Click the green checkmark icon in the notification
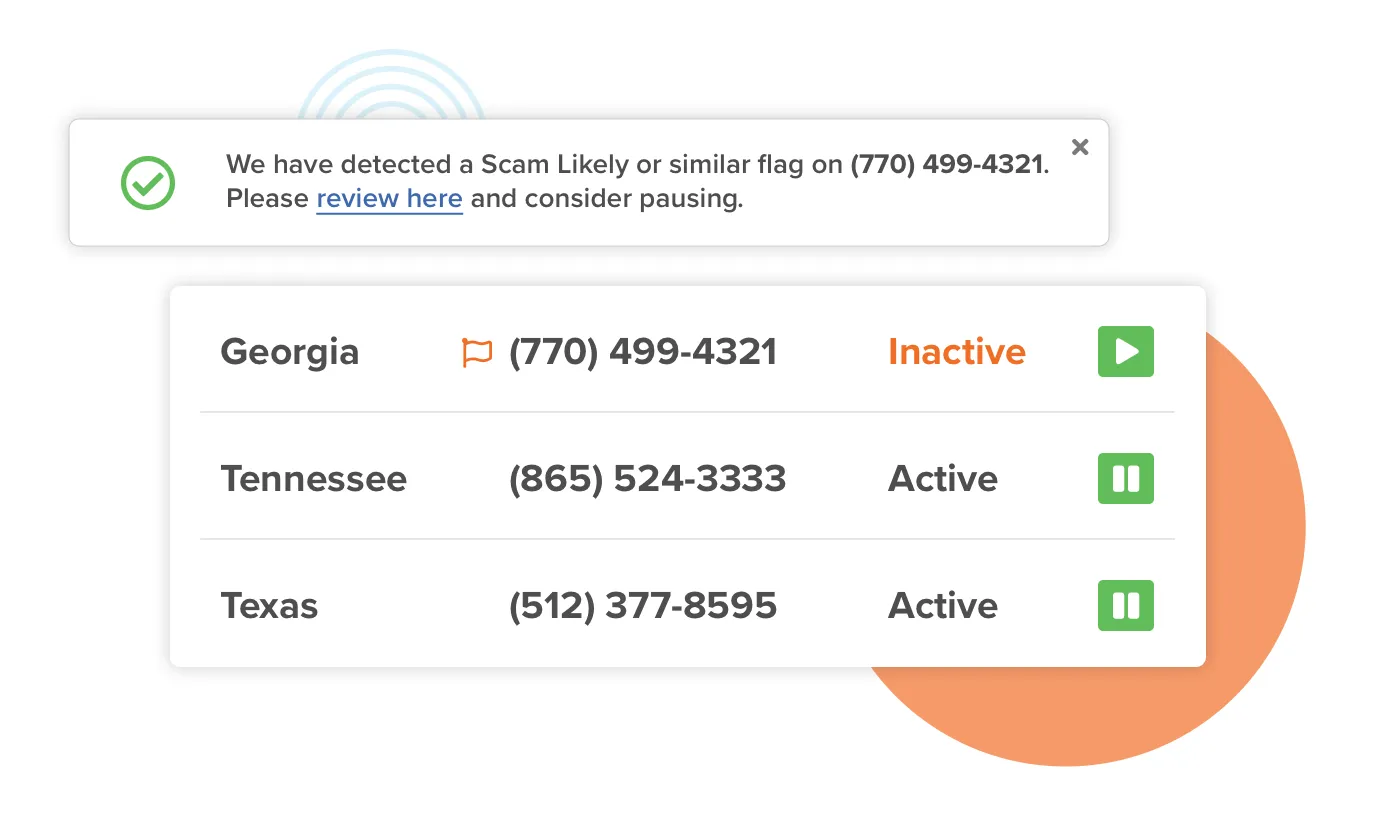Image resolution: width=1375 pixels, height=815 pixels. [x=147, y=183]
